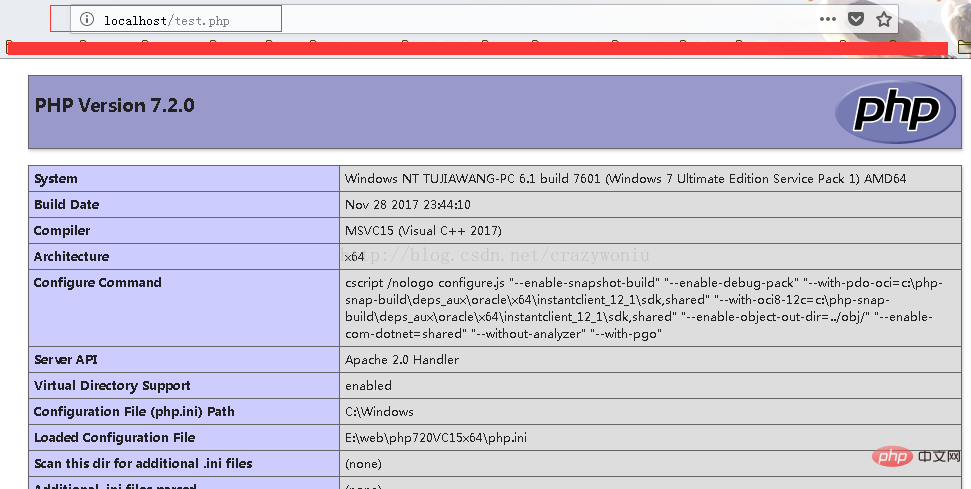Save page with the Pocket icon
The height and width of the screenshot is (489, 971).
coord(856,18)
